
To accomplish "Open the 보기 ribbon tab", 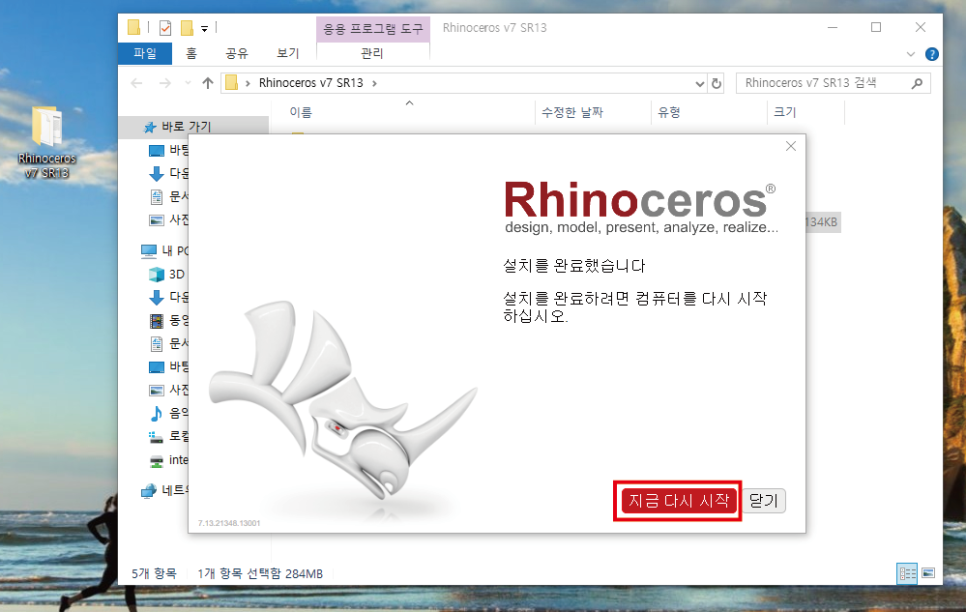I will coord(288,54).
